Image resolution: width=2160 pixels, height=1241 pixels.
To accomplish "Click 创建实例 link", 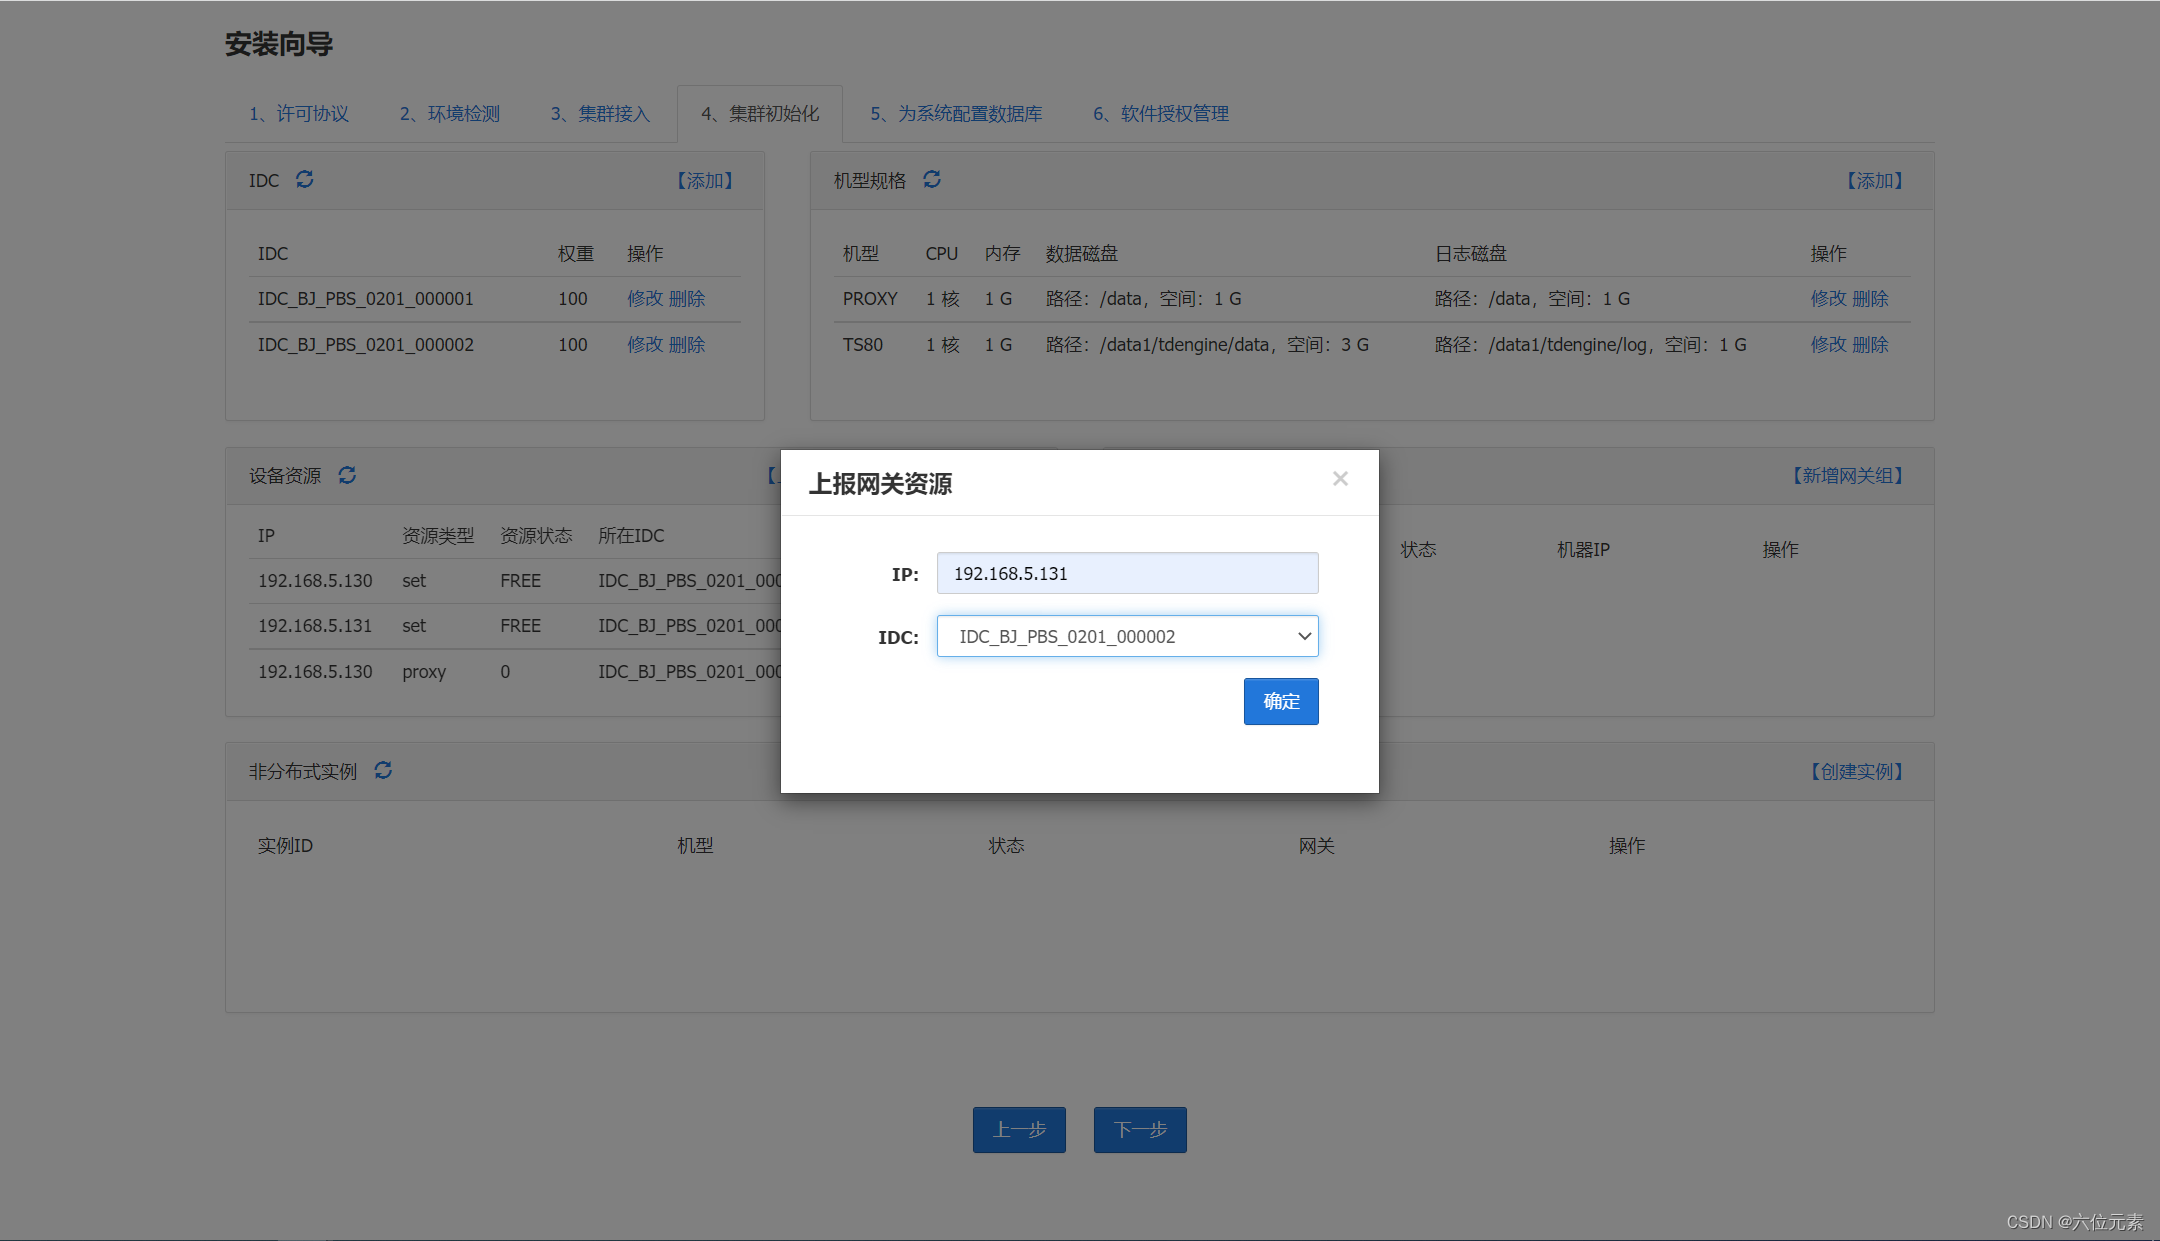I will point(1856,772).
